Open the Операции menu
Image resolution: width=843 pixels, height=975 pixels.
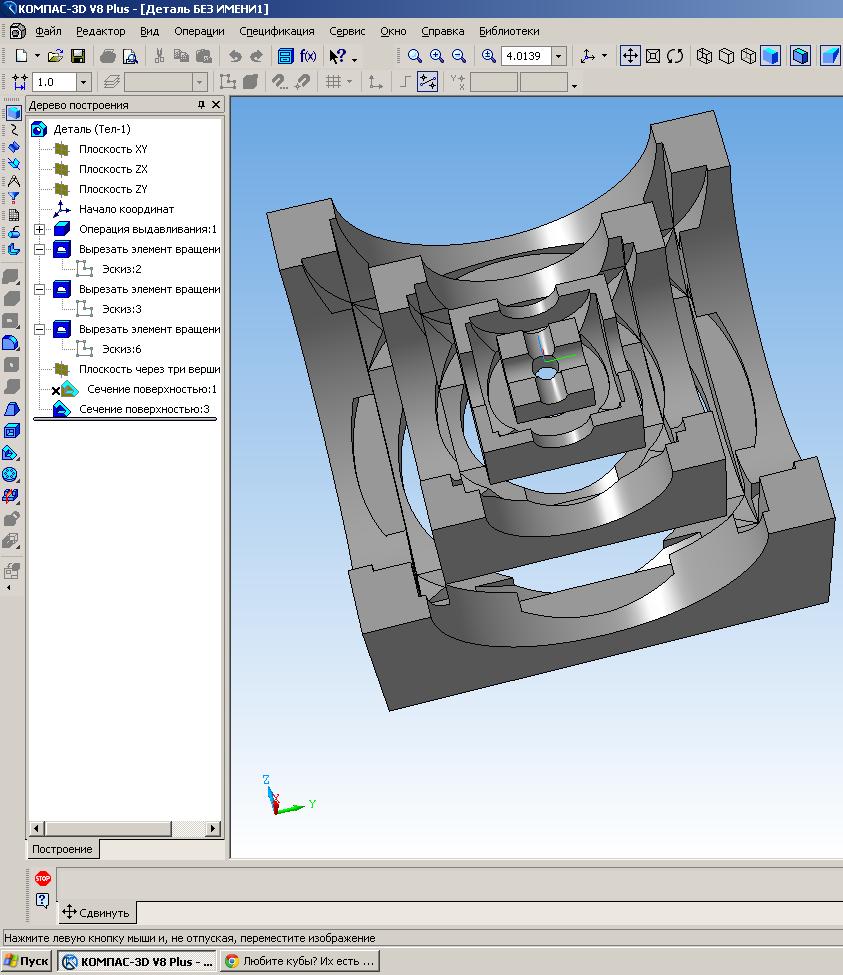coord(199,31)
